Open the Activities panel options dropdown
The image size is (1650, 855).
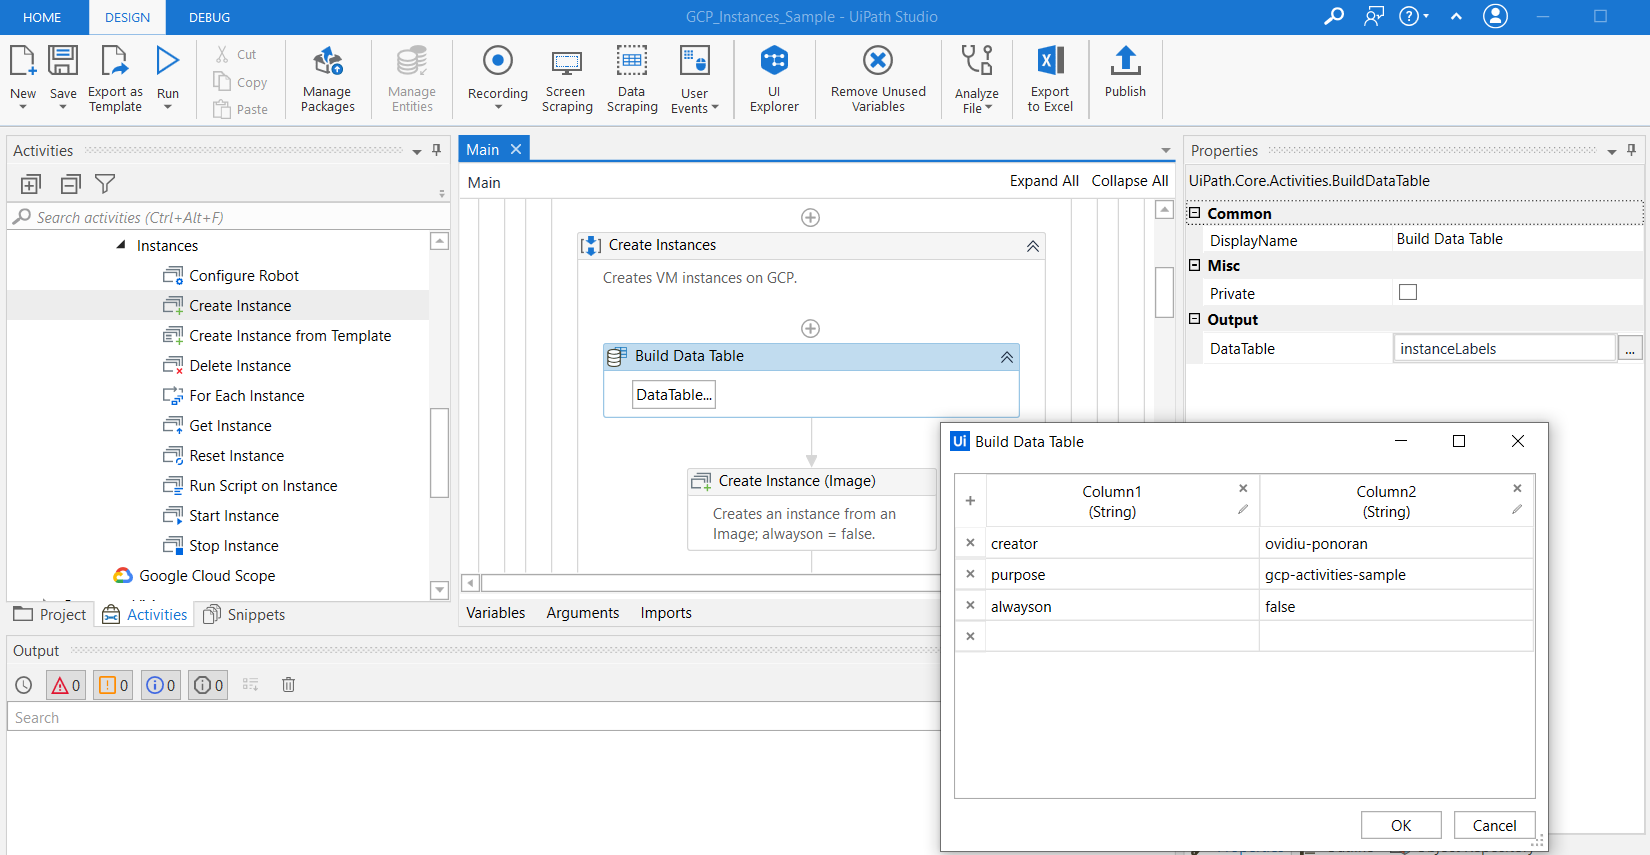[x=417, y=152]
